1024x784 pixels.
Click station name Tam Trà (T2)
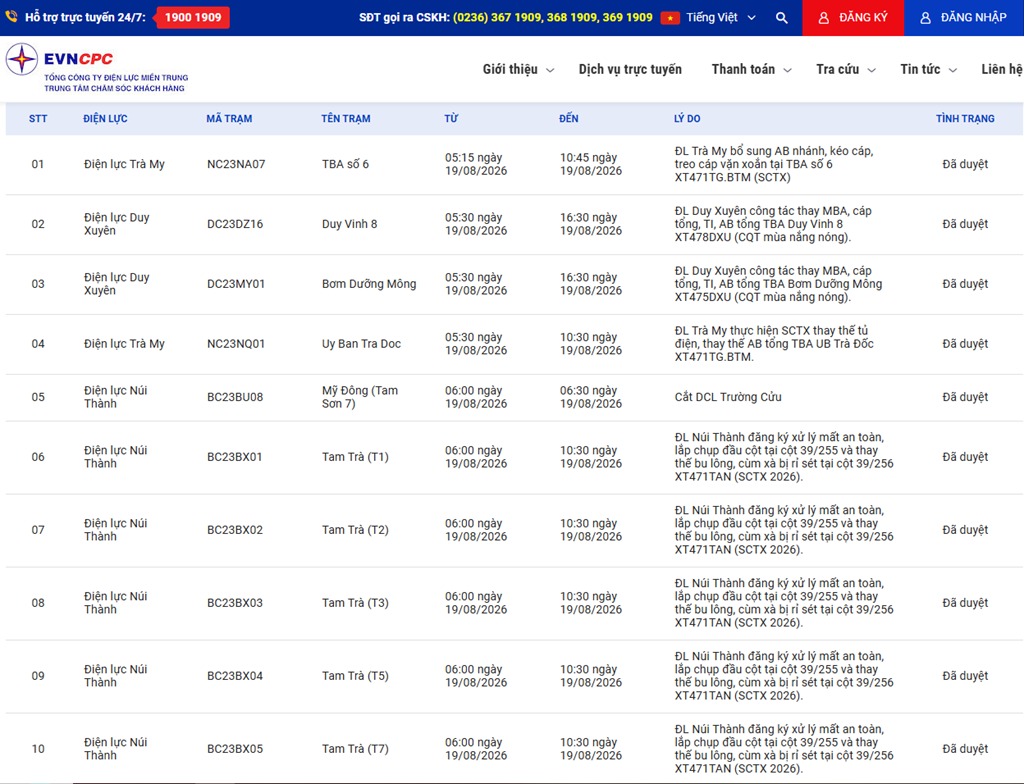pyautogui.click(x=355, y=530)
